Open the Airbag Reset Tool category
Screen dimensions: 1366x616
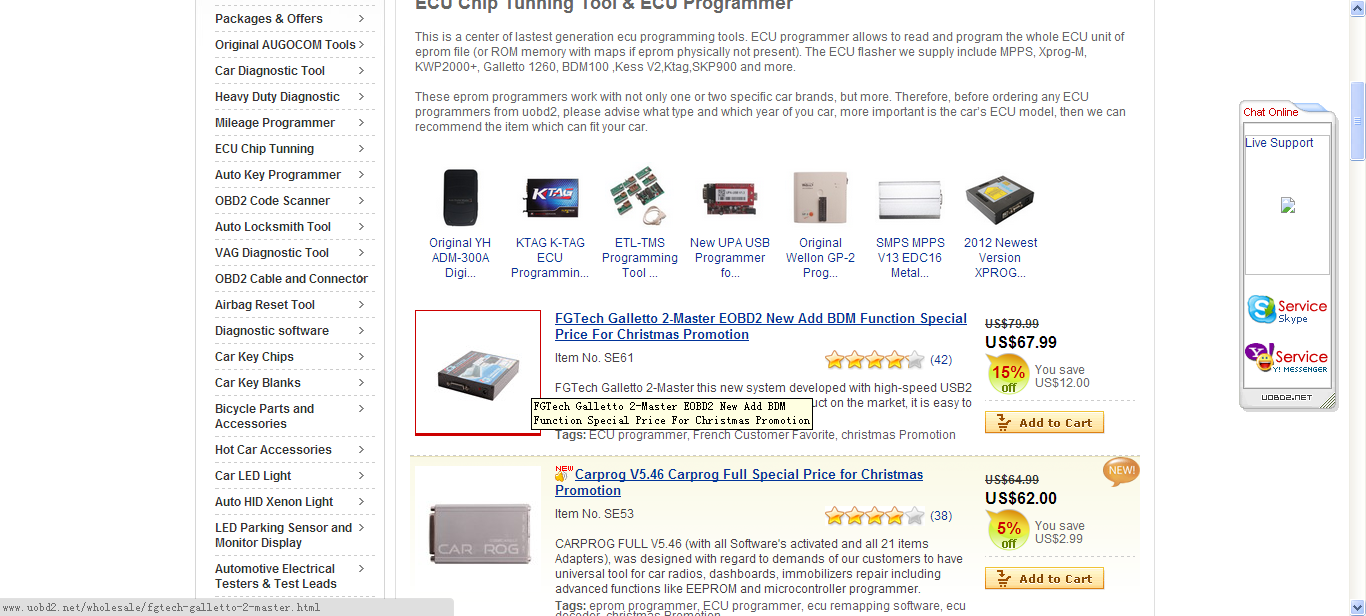[265, 305]
